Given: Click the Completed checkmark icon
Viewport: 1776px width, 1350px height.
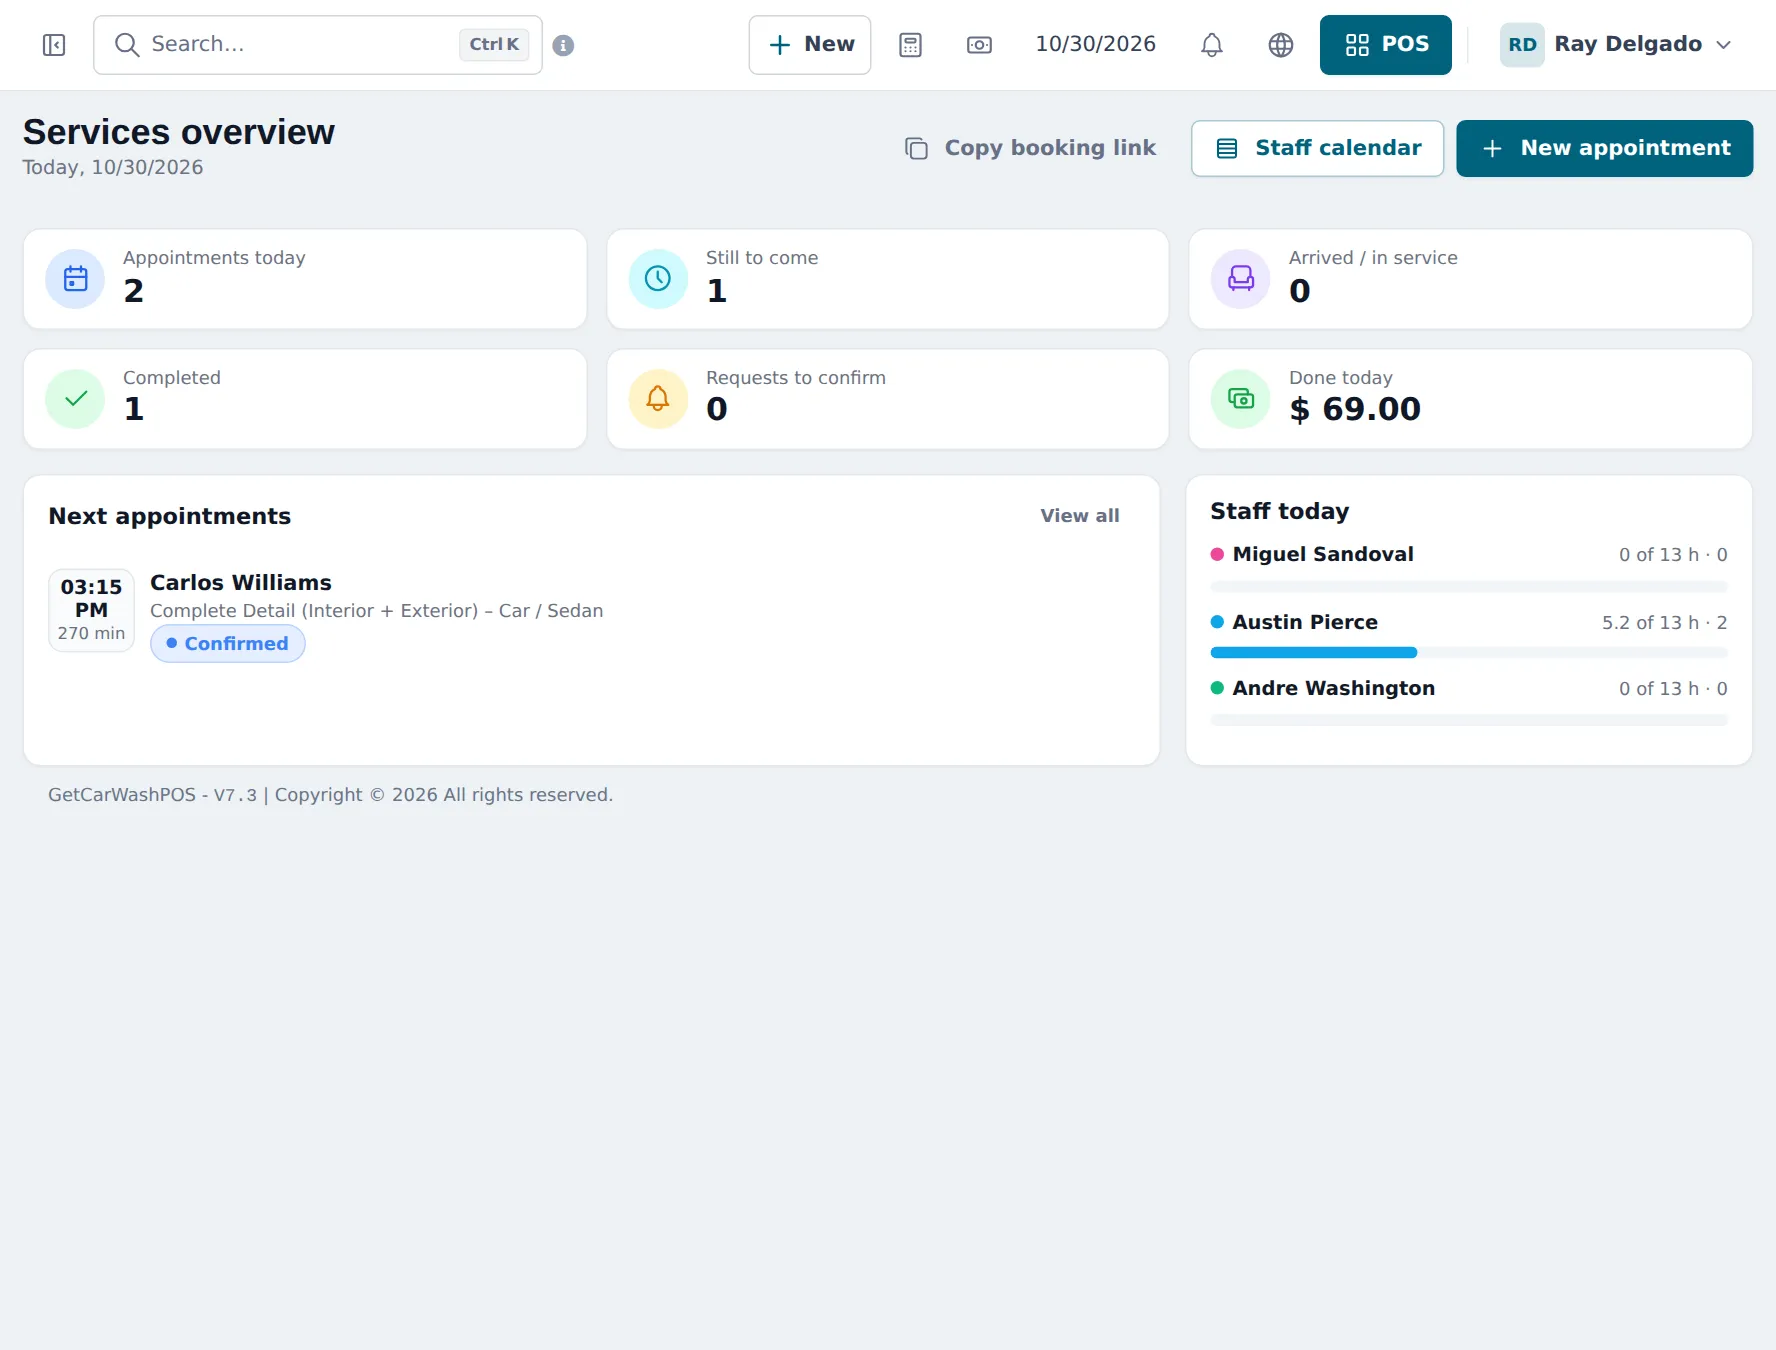Looking at the screenshot, I should click(x=75, y=399).
